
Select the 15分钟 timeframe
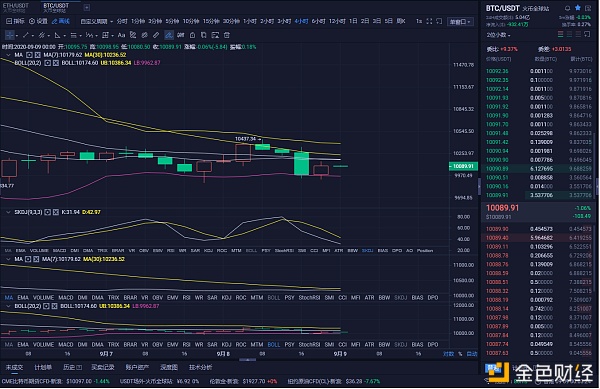tap(211, 21)
